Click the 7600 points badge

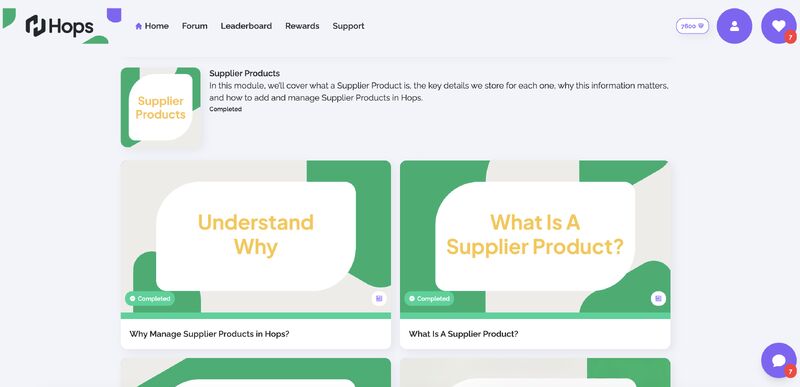click(x=692, y=26)
